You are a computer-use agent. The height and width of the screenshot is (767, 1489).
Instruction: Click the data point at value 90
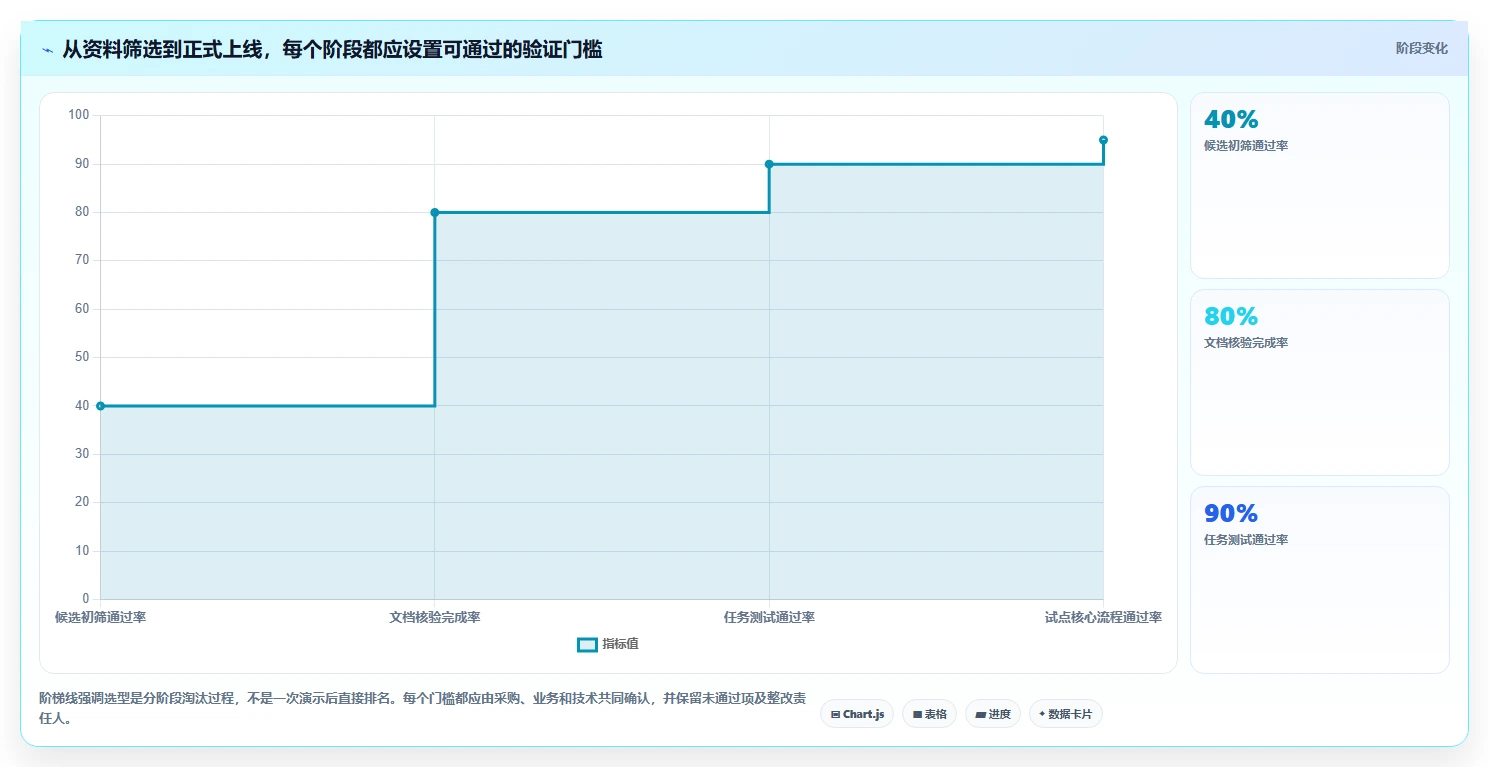pyautogui.click(x=769, y=164)
